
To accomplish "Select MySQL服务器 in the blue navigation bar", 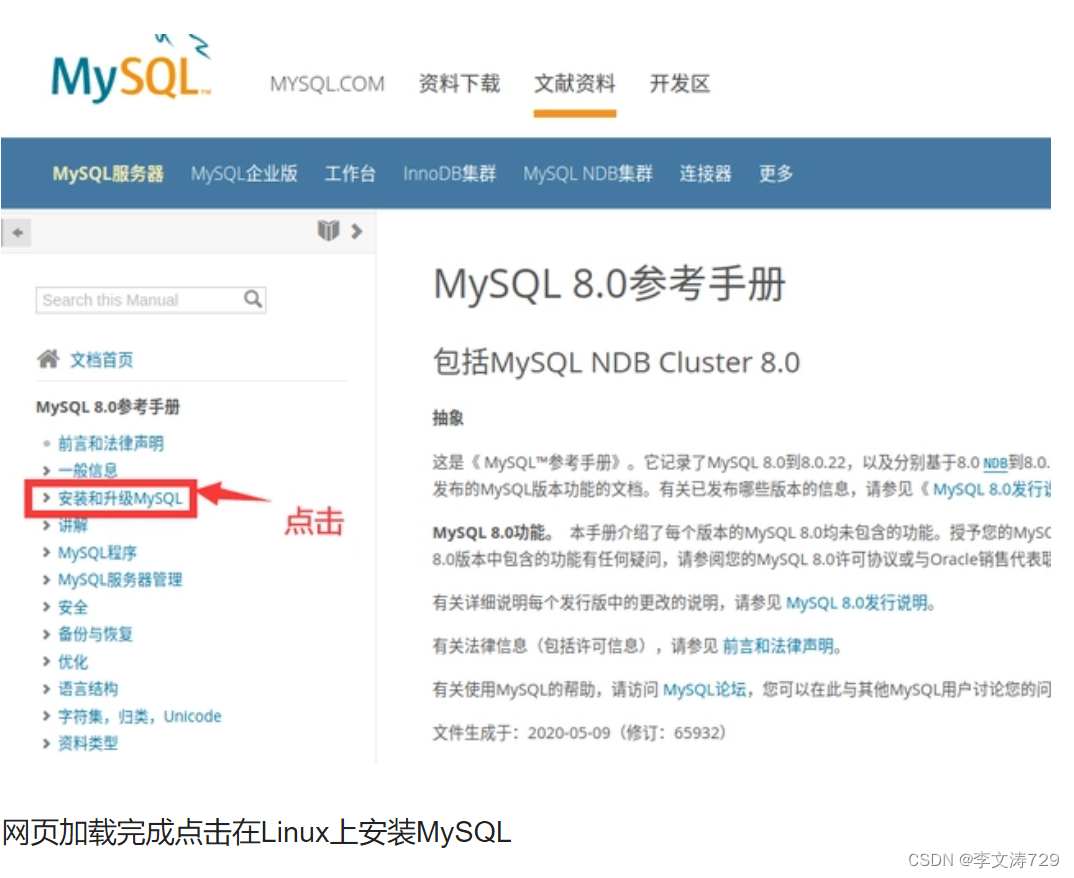I will (107, 172).
